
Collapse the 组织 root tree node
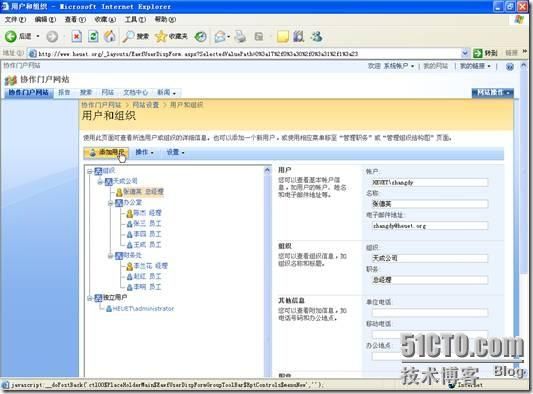90,171
